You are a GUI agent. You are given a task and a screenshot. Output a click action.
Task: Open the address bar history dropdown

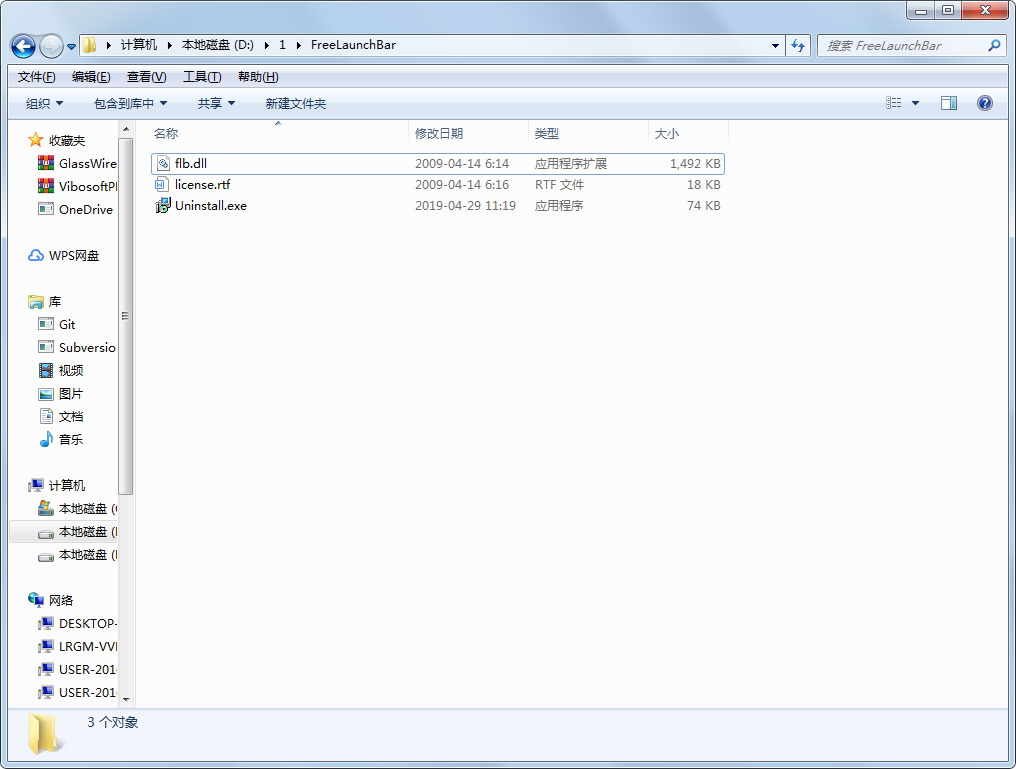776,45
